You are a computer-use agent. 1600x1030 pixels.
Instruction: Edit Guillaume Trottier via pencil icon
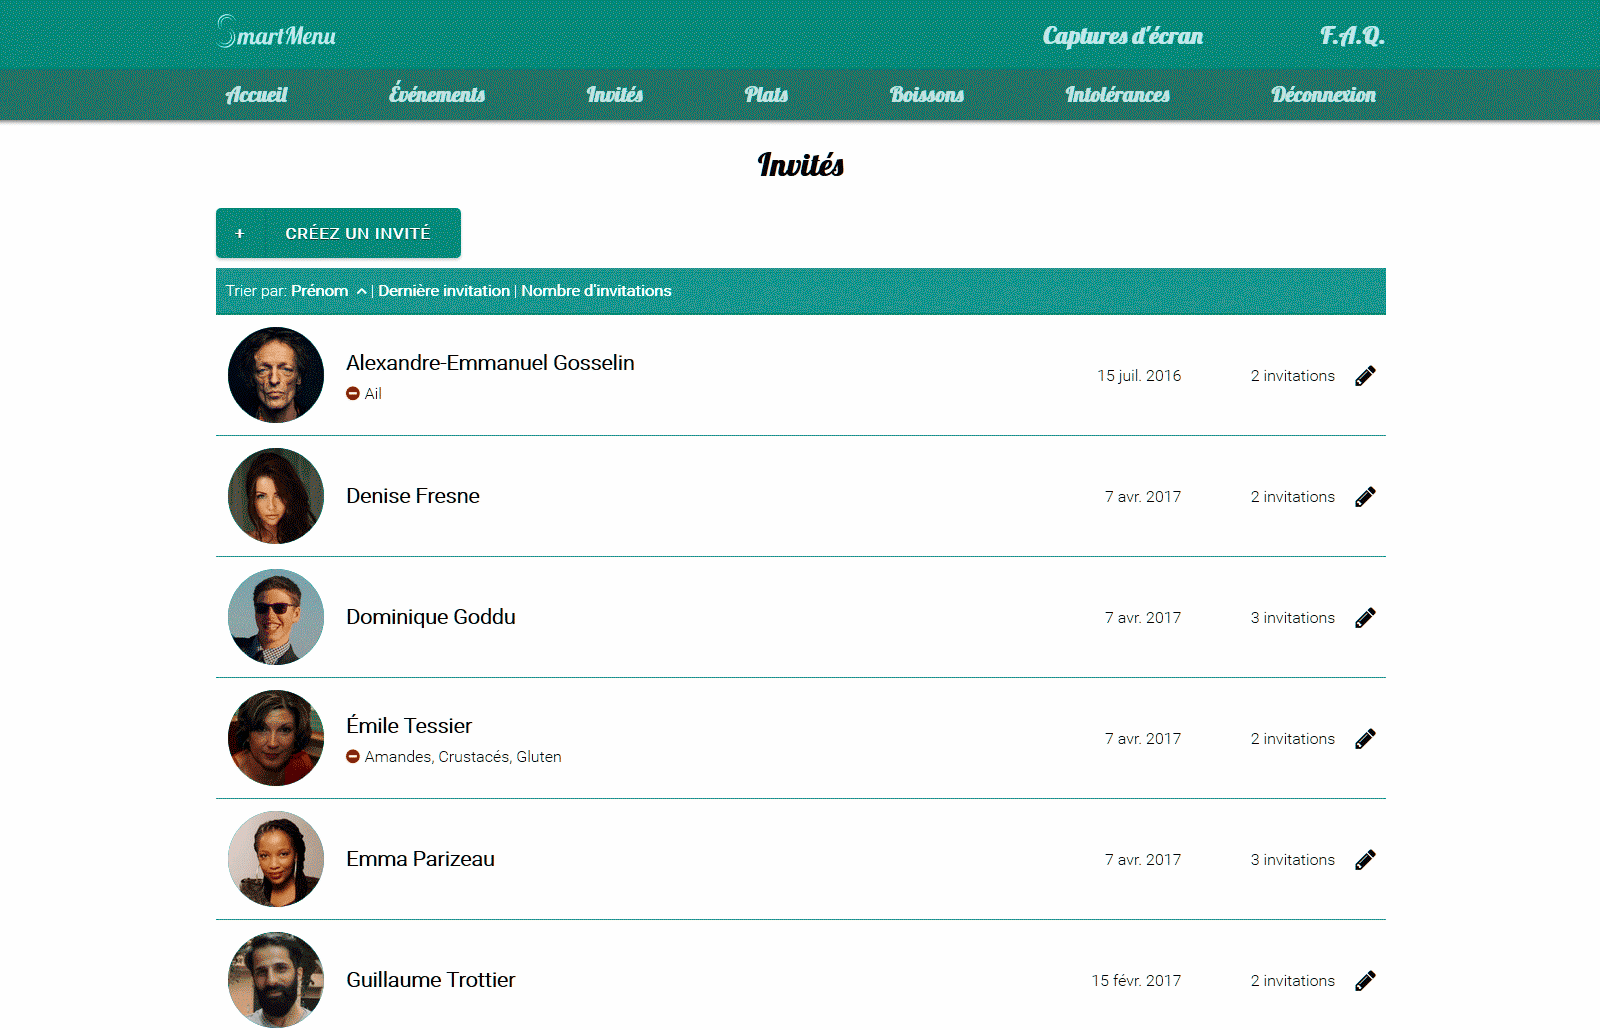coord(1365,981)
